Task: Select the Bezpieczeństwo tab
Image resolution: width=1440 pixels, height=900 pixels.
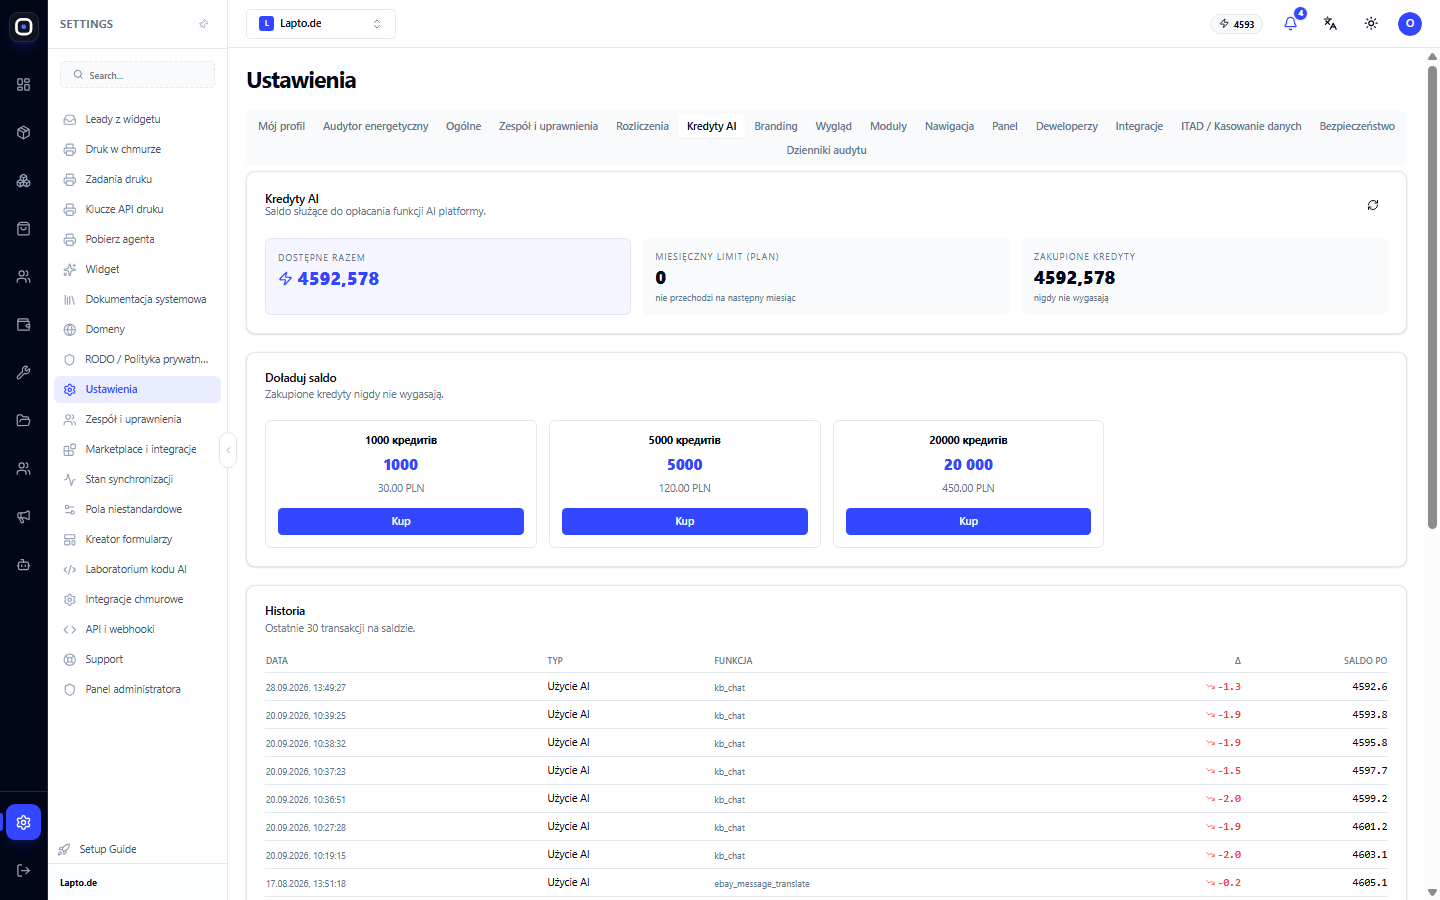Action: [1357, 126]
